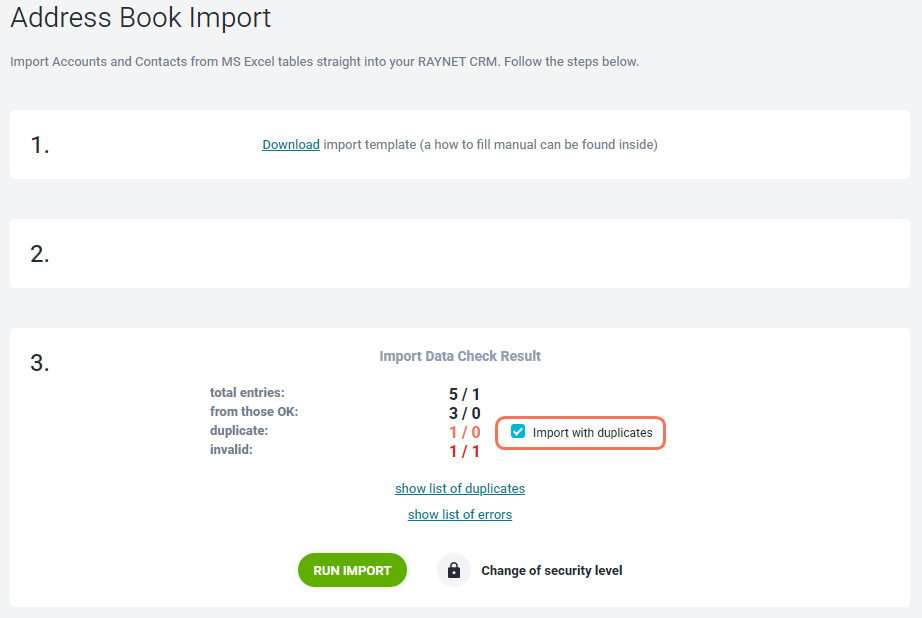
Task: Click the lock icon for security level
Action: [453, 570]
